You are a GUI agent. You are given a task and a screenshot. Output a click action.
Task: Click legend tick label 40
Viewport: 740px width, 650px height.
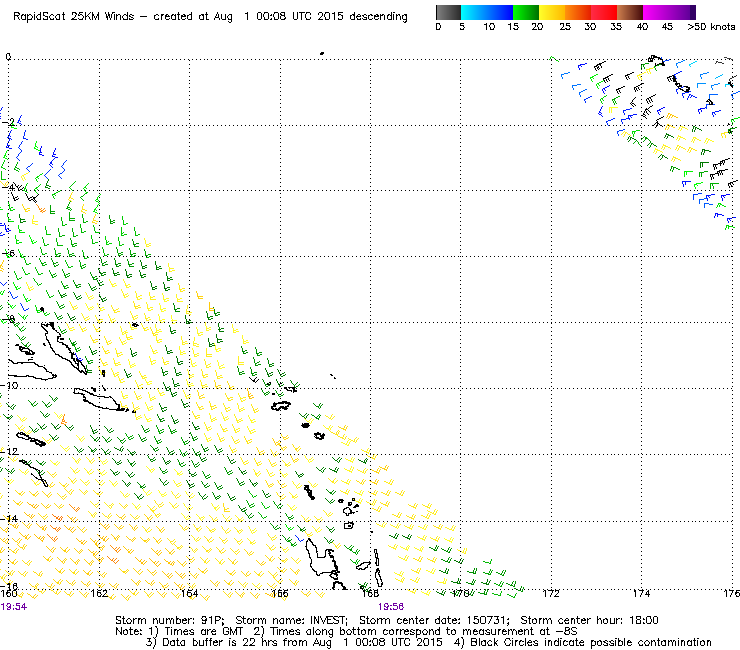pyautogui.click(x=642, y=27)
